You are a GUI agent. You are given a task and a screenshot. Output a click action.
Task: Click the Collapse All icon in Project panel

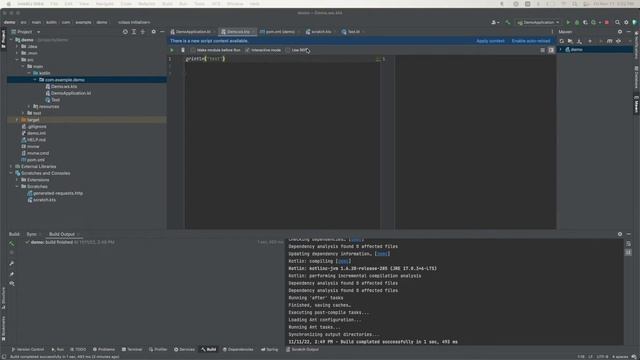tap(143, 32)
